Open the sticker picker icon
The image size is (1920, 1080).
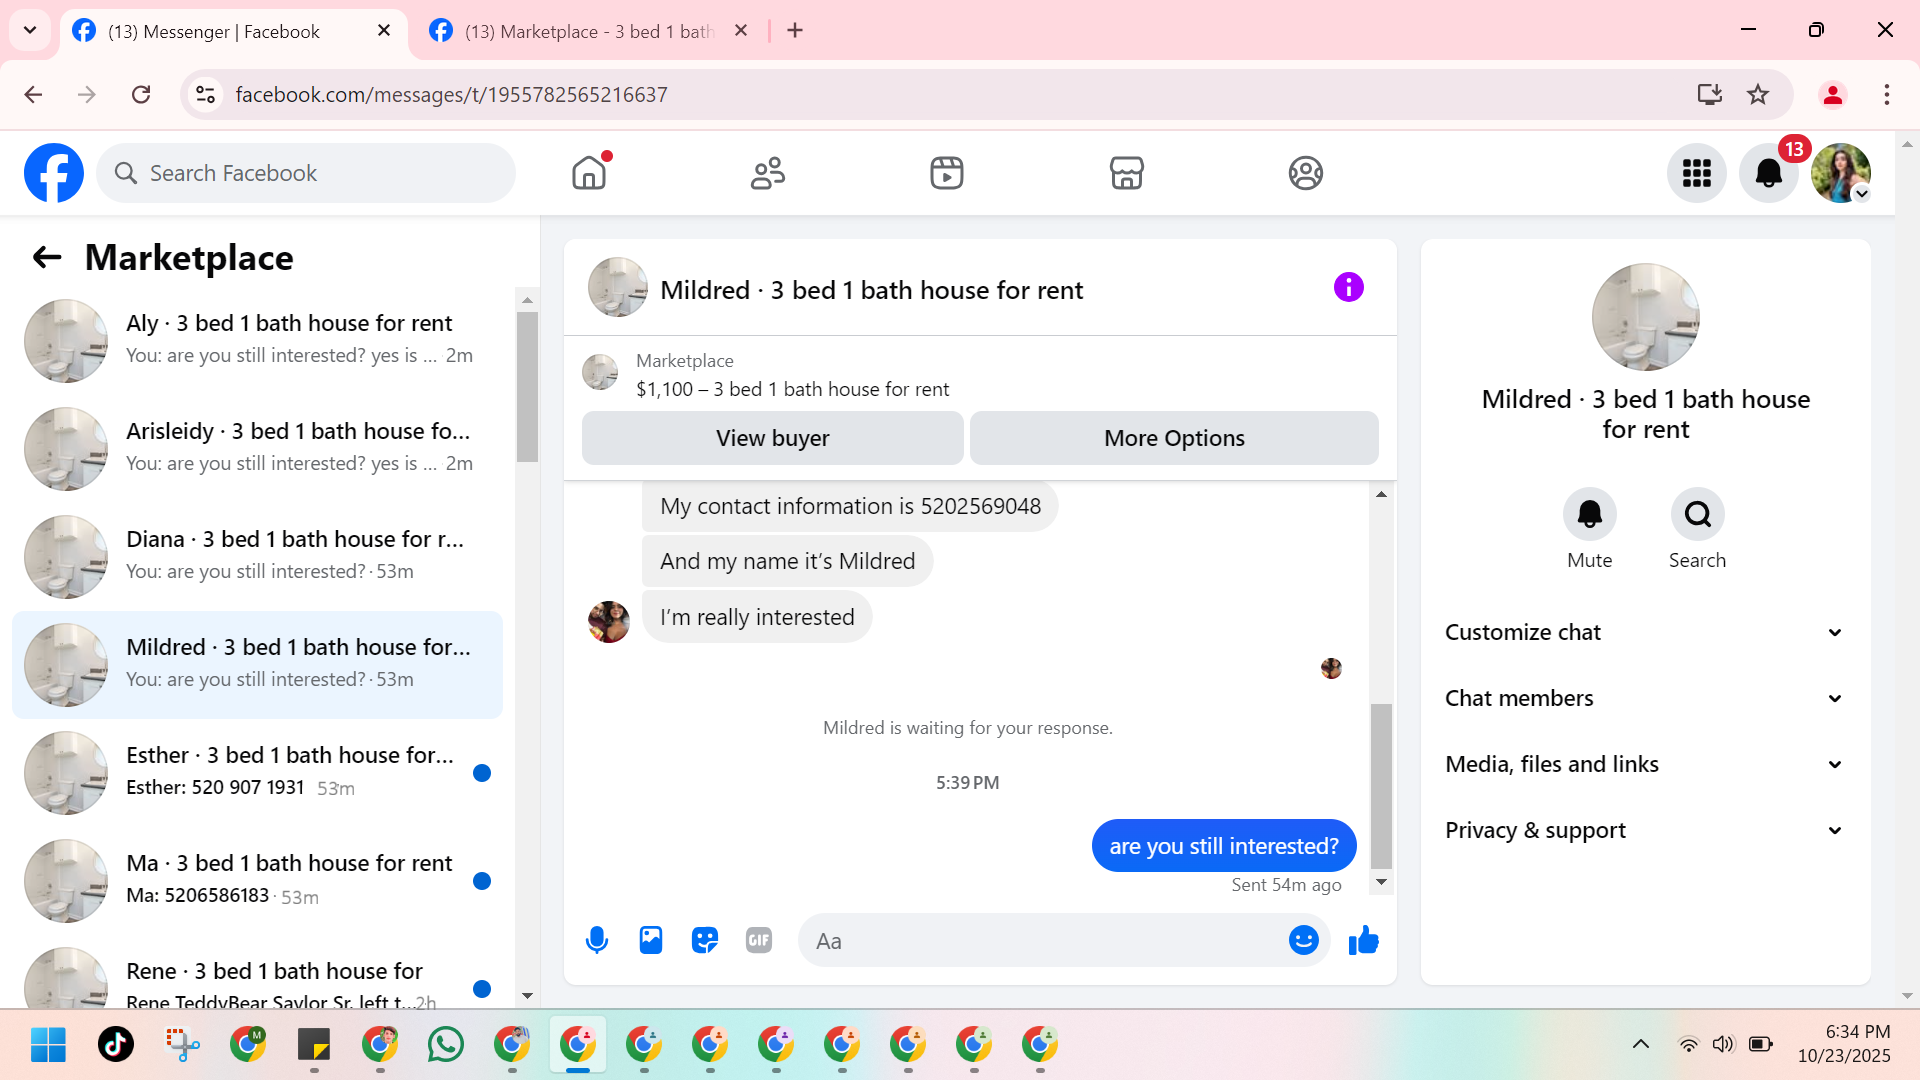[x=705, y=940]
